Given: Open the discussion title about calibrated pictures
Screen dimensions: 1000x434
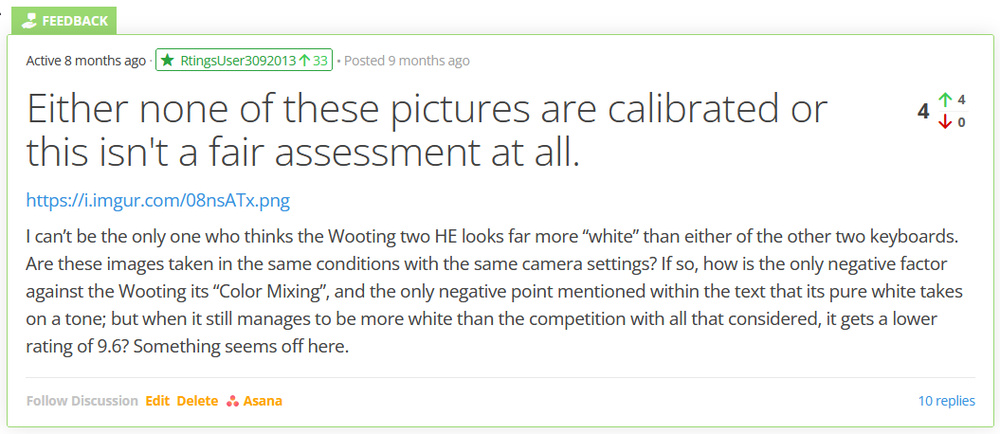Looking at the screenshot, I should [x=427, y=130].
